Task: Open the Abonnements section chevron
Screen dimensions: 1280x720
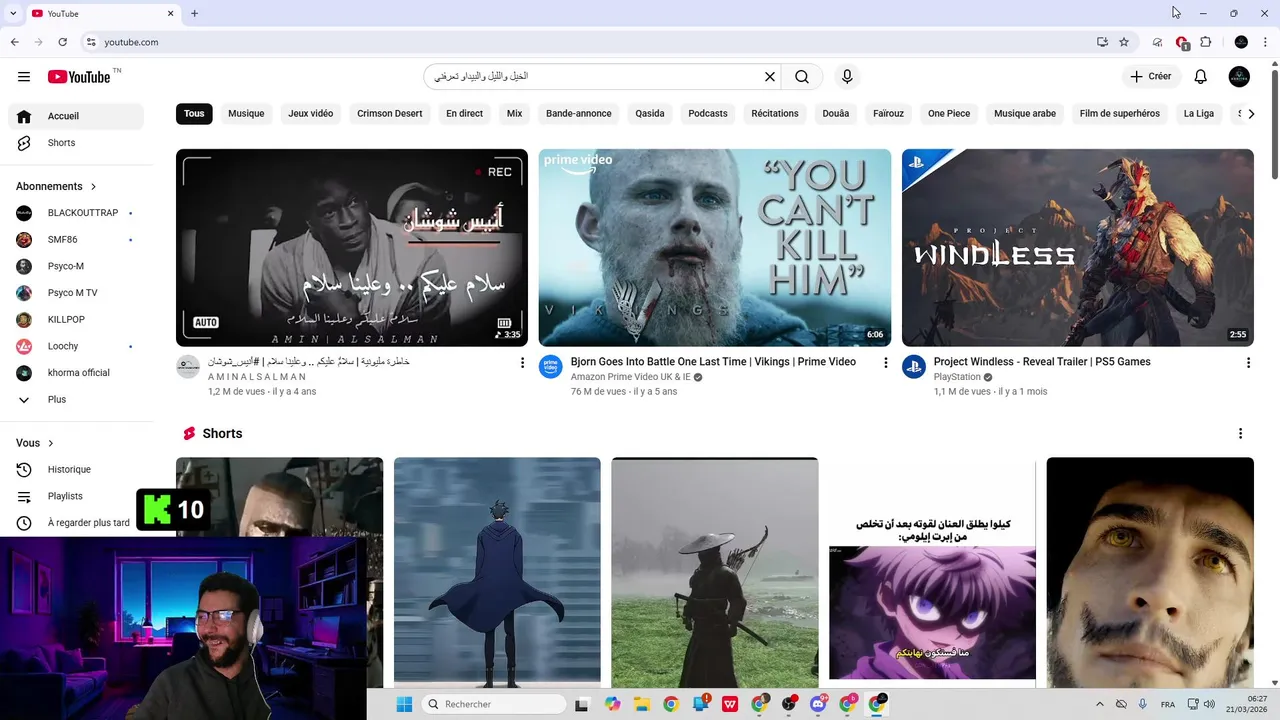Action: click(x=94, y=187)
